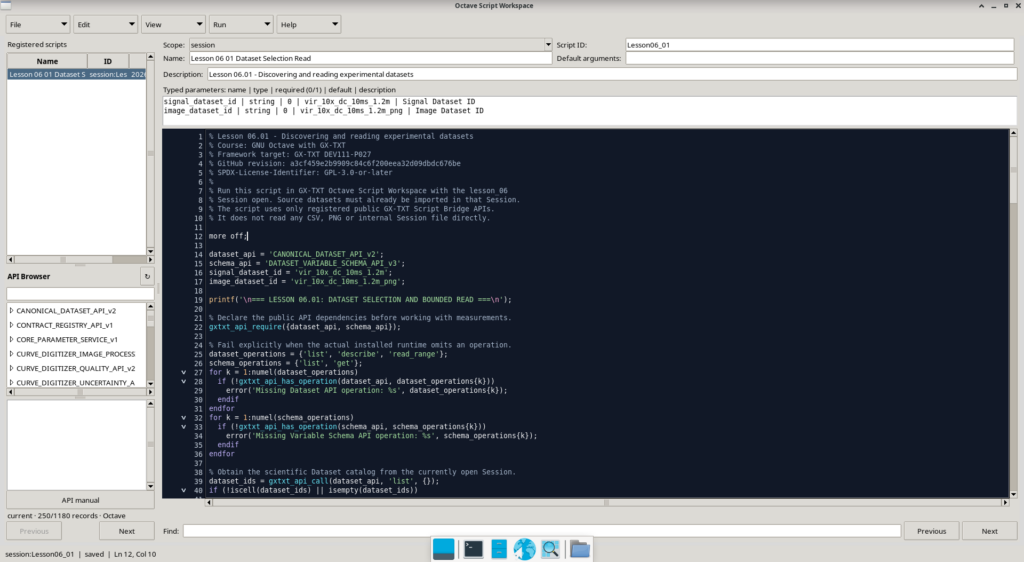Image resolution: width=1024 pixels, height=562 pixels.
Task: Click the script Name input field
Action: point(370,58)
